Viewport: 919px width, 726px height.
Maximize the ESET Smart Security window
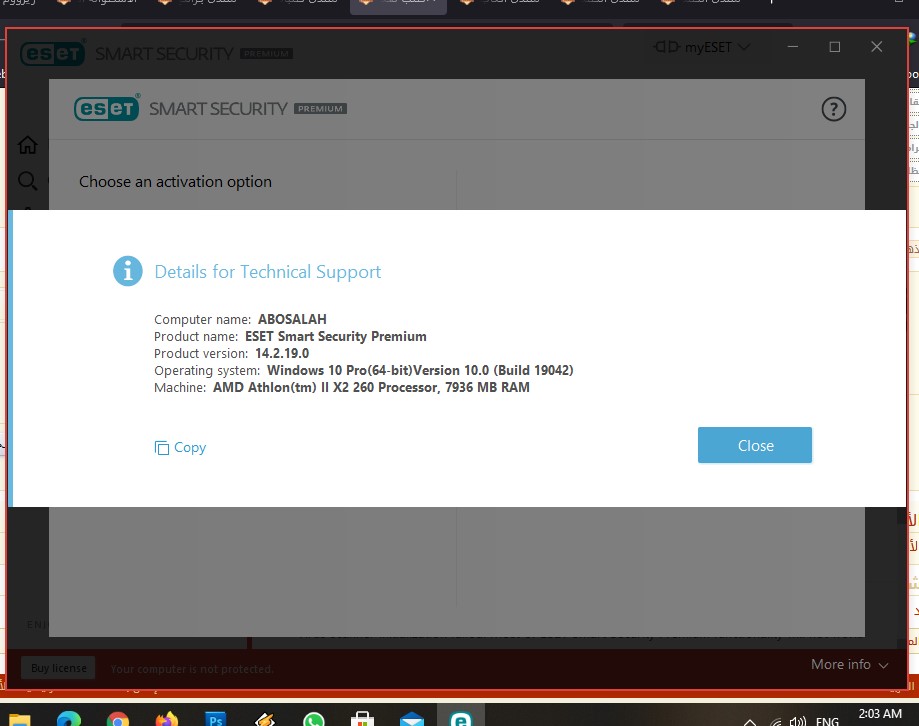point(835,47)
